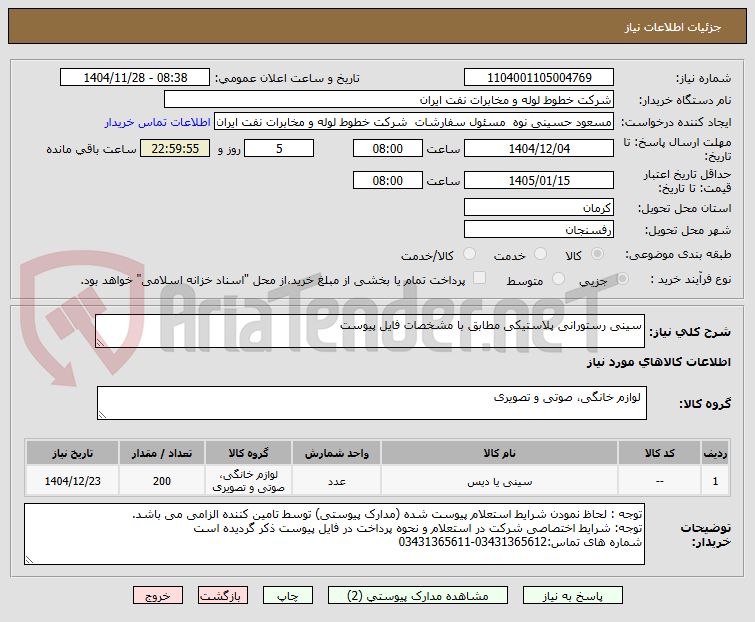Select the جزیی purchase type radio

click(622, 278)
